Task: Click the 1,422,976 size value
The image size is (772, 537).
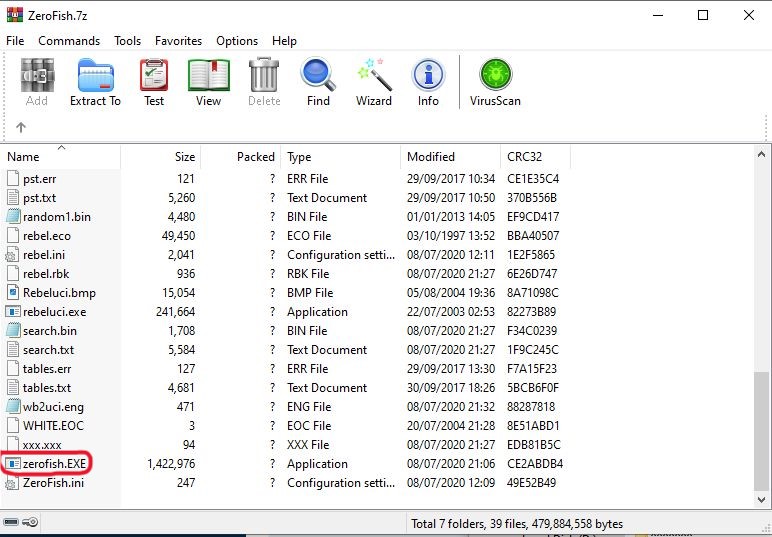Action: (171, 464)
